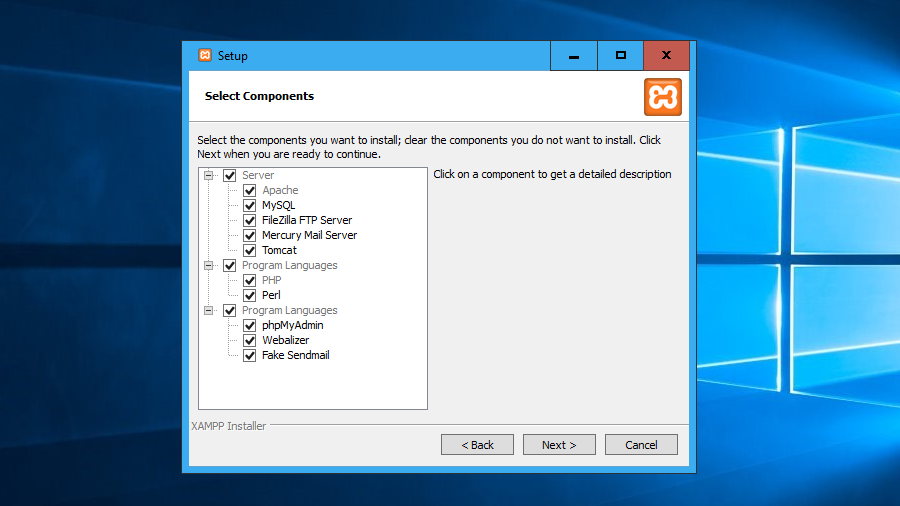Select the PHP label
900x506 pixels.
click(x=271, y=280)
